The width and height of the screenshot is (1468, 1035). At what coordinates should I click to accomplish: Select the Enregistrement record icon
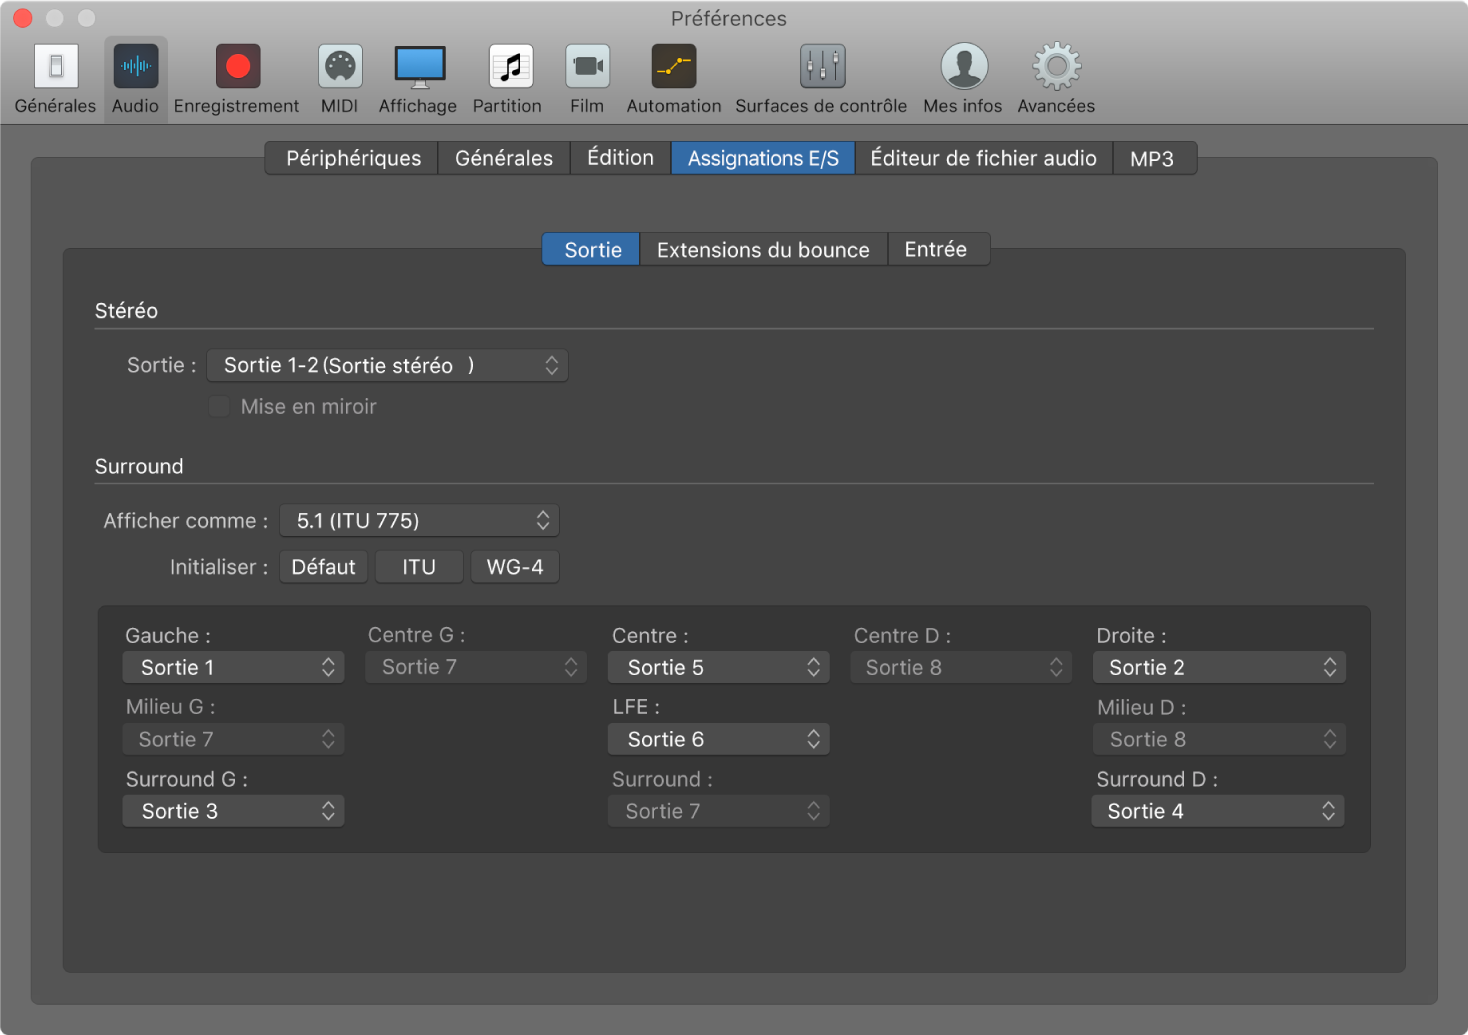pos(237,67)
